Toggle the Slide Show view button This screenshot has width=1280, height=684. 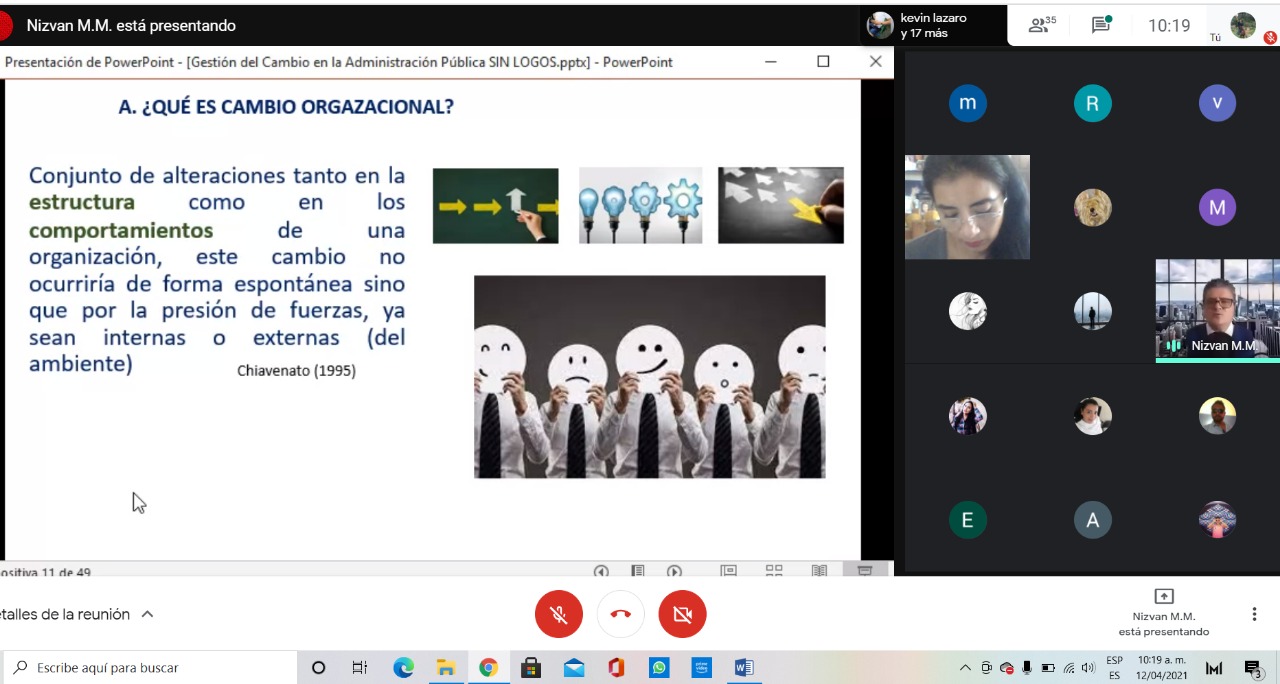865,571
